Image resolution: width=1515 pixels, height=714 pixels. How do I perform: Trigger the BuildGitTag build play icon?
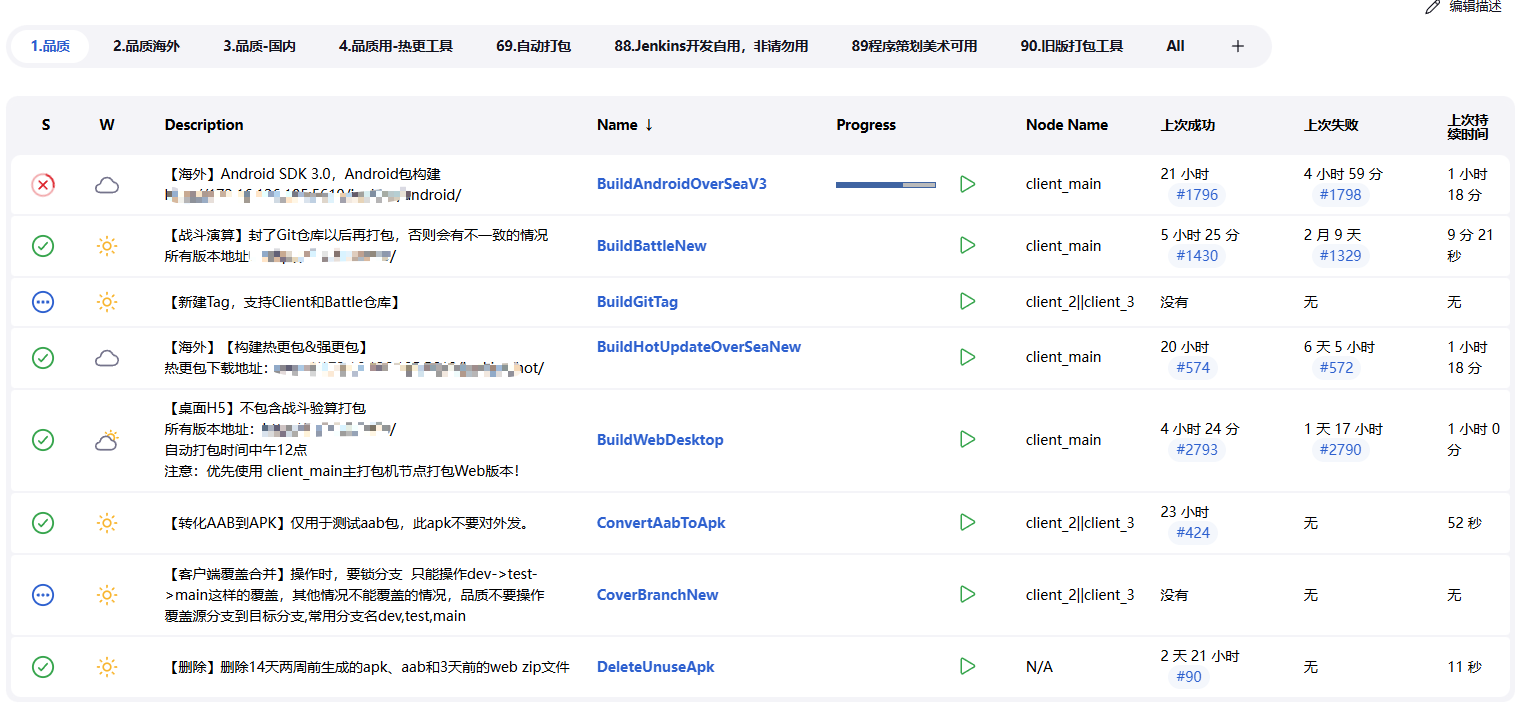[967, 301]
